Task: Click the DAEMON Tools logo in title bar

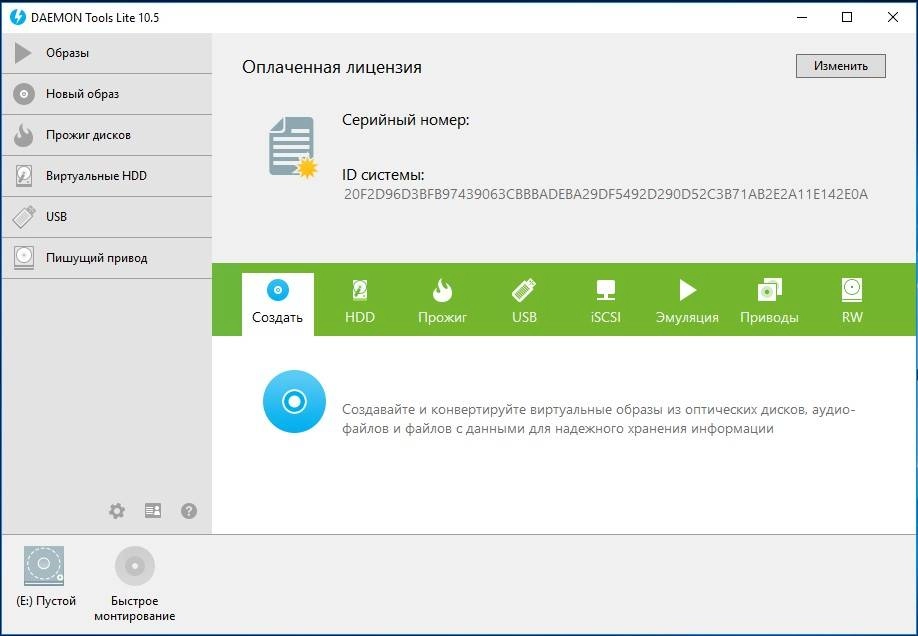Action: coord(18,17)
